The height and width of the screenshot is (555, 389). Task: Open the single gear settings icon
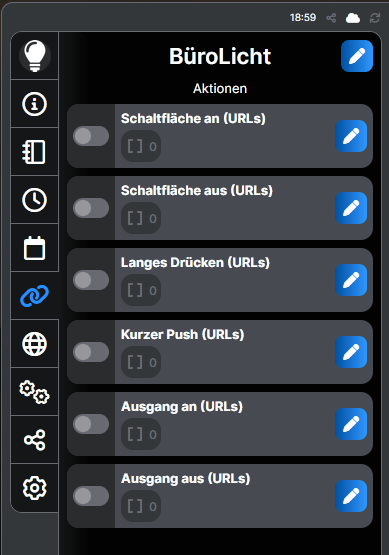pos(35,488)
